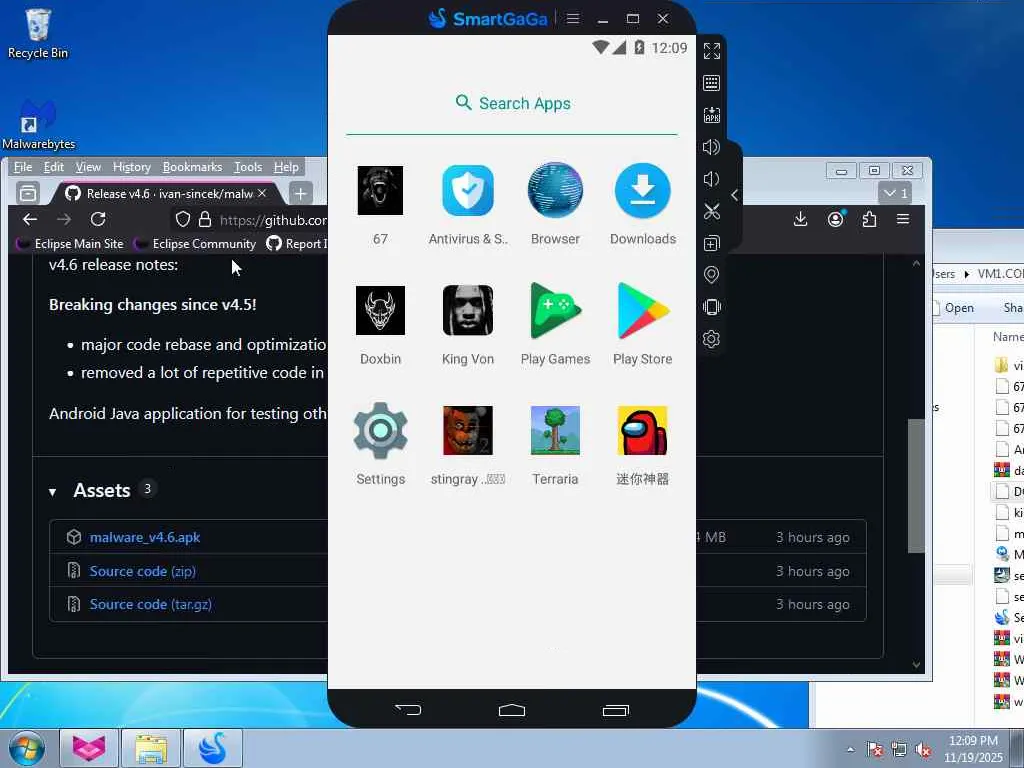
Task: Go back in the browser
Action: pyautogui.click(x=30, y=219)
